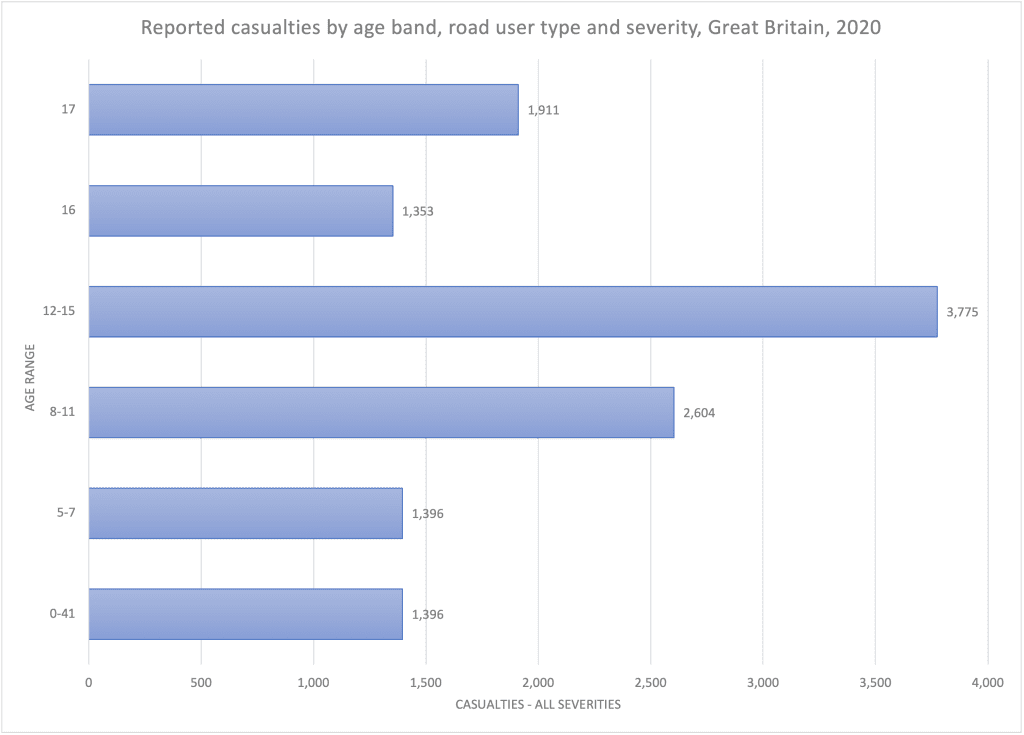Select the 2,604 data label

[x=699, y=413]
